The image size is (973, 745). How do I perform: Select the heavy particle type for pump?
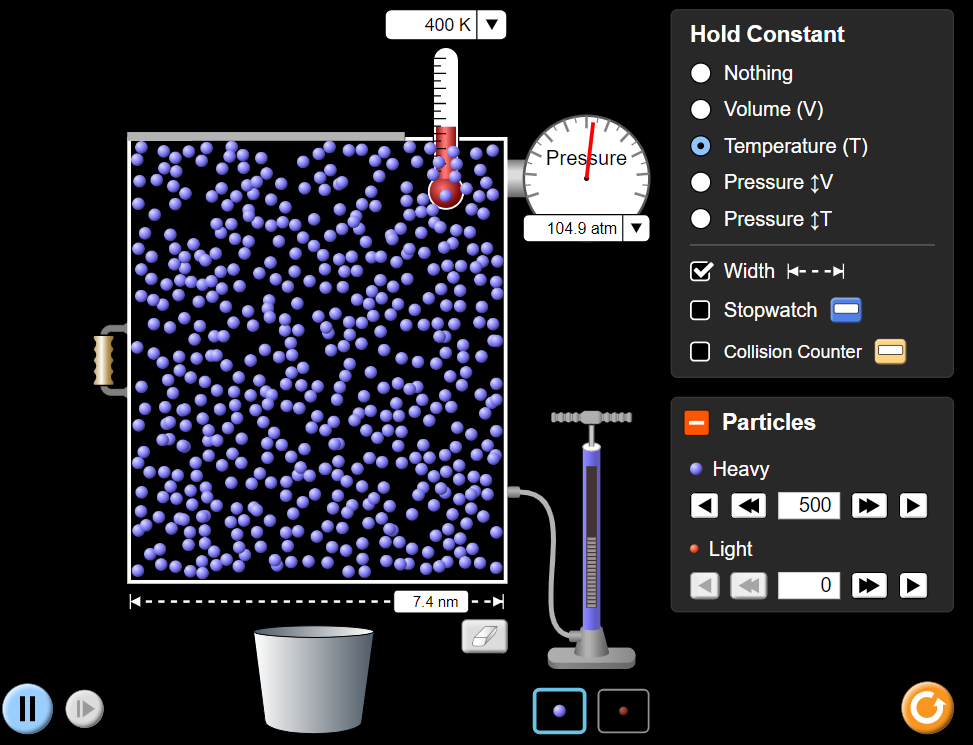(x=559, y=711)
